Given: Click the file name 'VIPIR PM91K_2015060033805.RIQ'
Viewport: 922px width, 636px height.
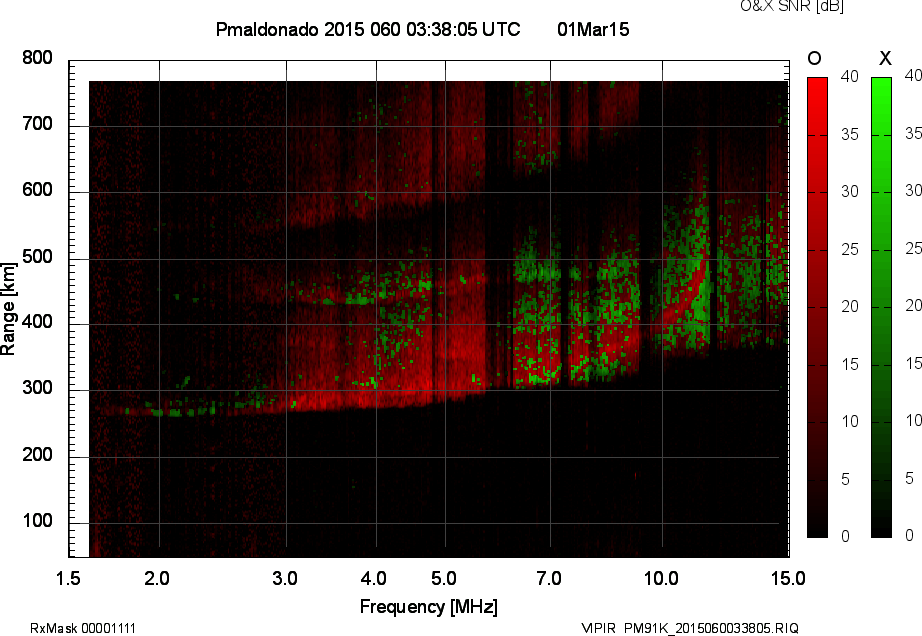Looking at the screenshot, I should [690, 628].
